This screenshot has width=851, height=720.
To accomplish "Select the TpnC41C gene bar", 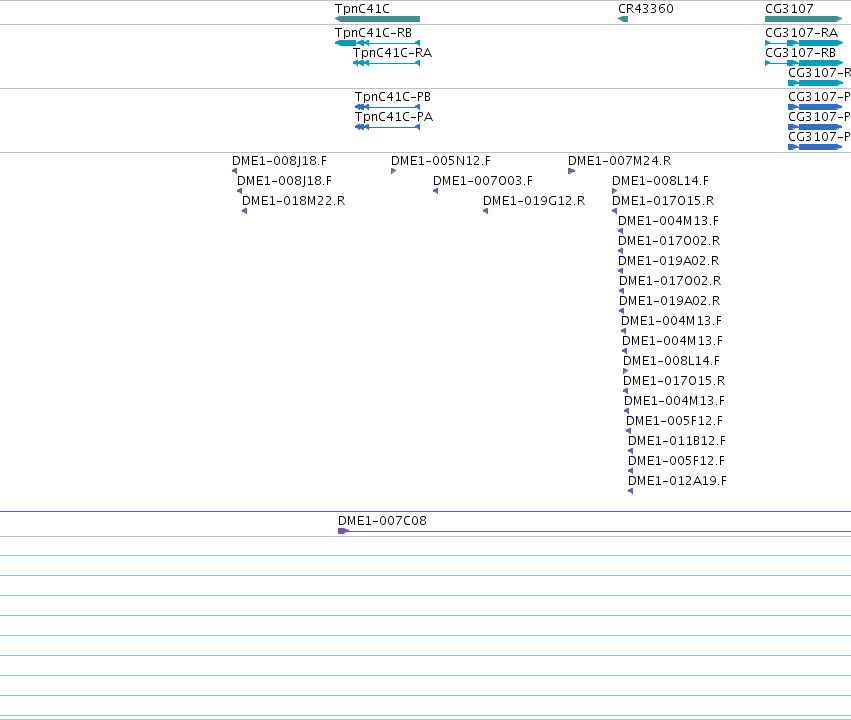I will 377,19.
